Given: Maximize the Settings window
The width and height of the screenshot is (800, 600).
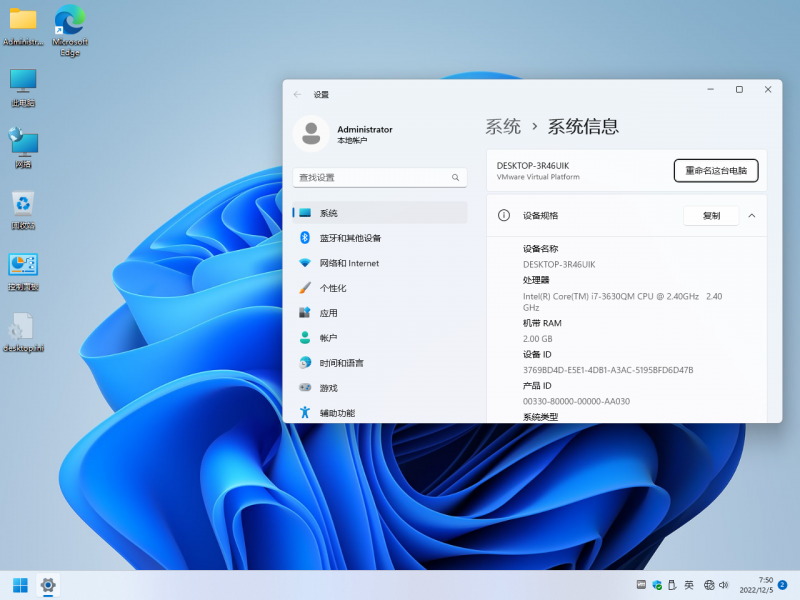Looking at the screenshot, I should tap(739, 89).
